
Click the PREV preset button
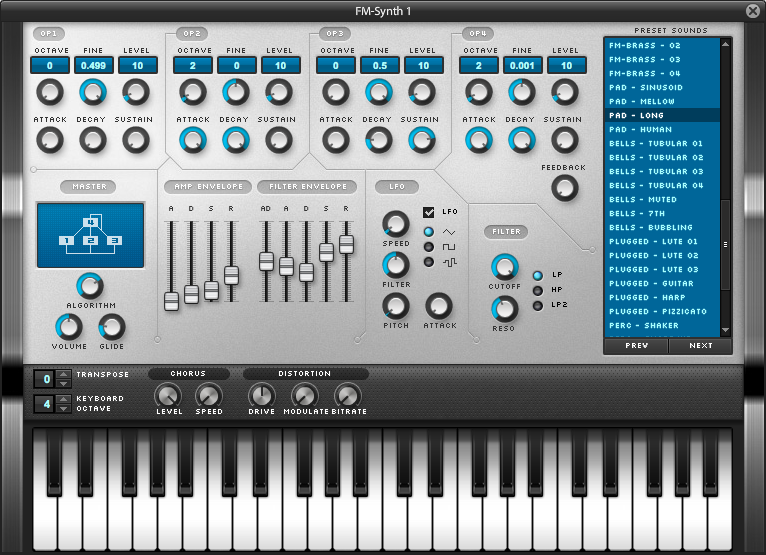[636, 345]
